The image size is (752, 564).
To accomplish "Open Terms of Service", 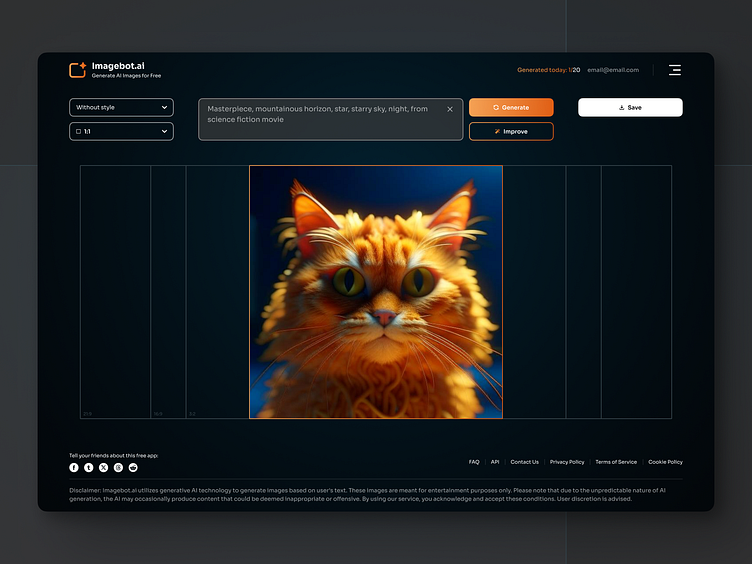I will pos(616,462).
